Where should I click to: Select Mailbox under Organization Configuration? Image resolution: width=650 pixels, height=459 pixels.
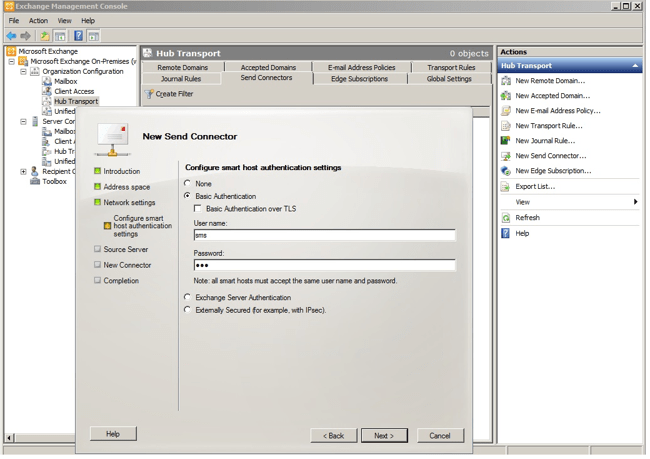click(x=66, y=82)
